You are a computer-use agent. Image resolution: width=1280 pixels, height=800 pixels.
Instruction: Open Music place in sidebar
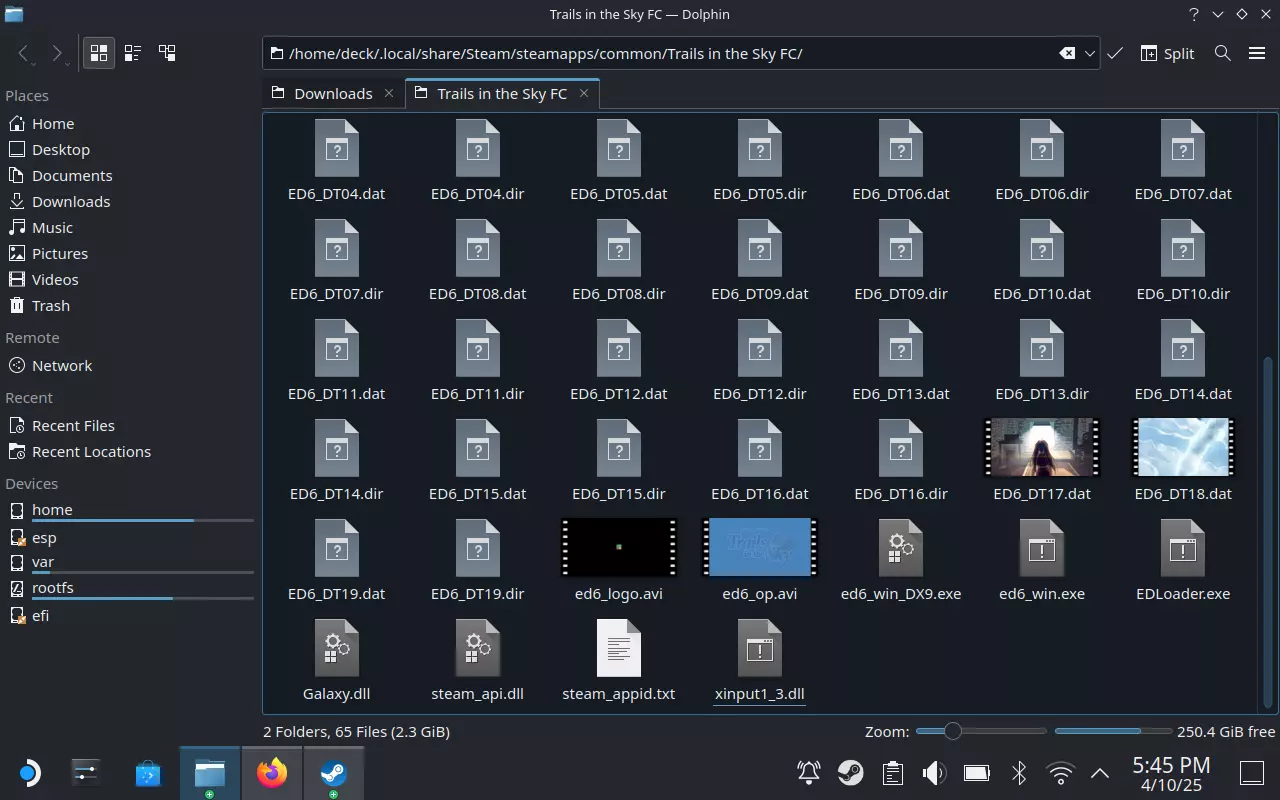click(52, 227)
